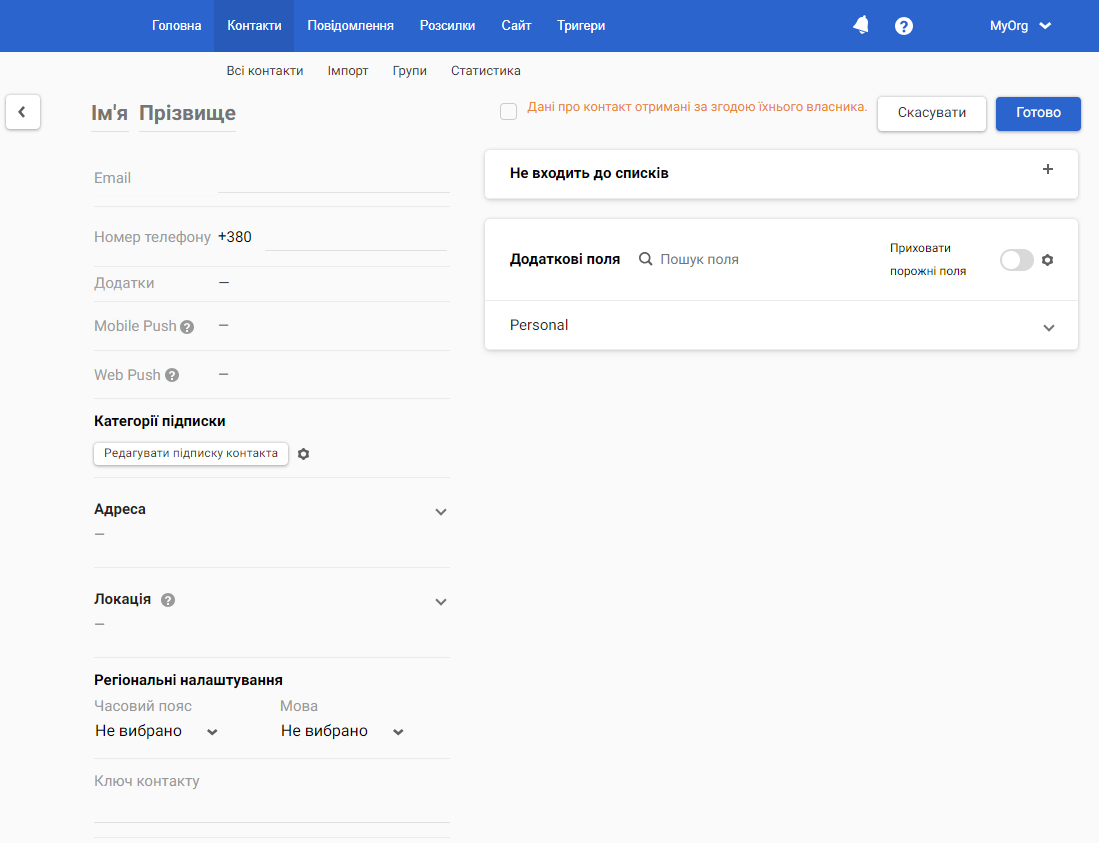Open the Розсилки menu item
Viewport: 1099px width, 843px height.
pyautogui.click(x=447, y=26)
